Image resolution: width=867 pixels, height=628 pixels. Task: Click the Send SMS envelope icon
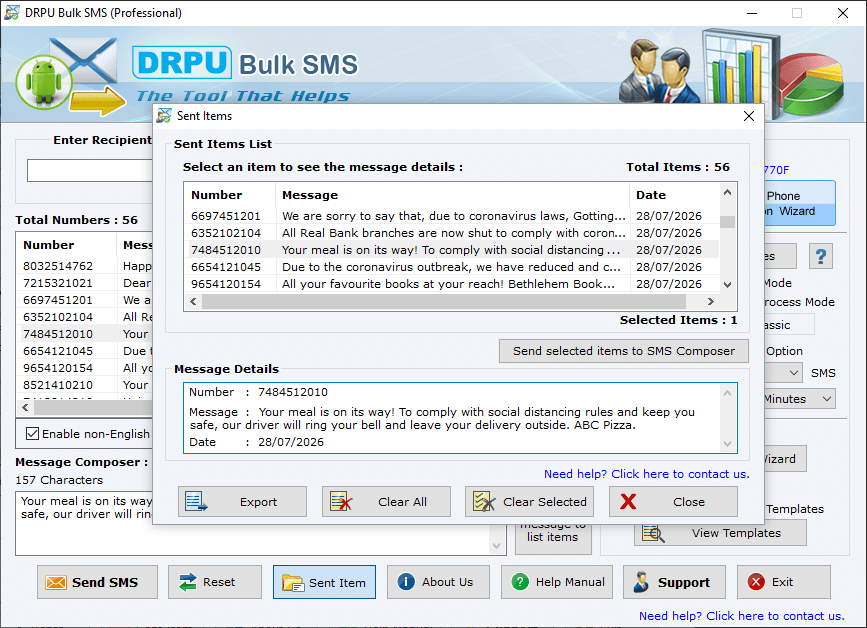(56, 583)
